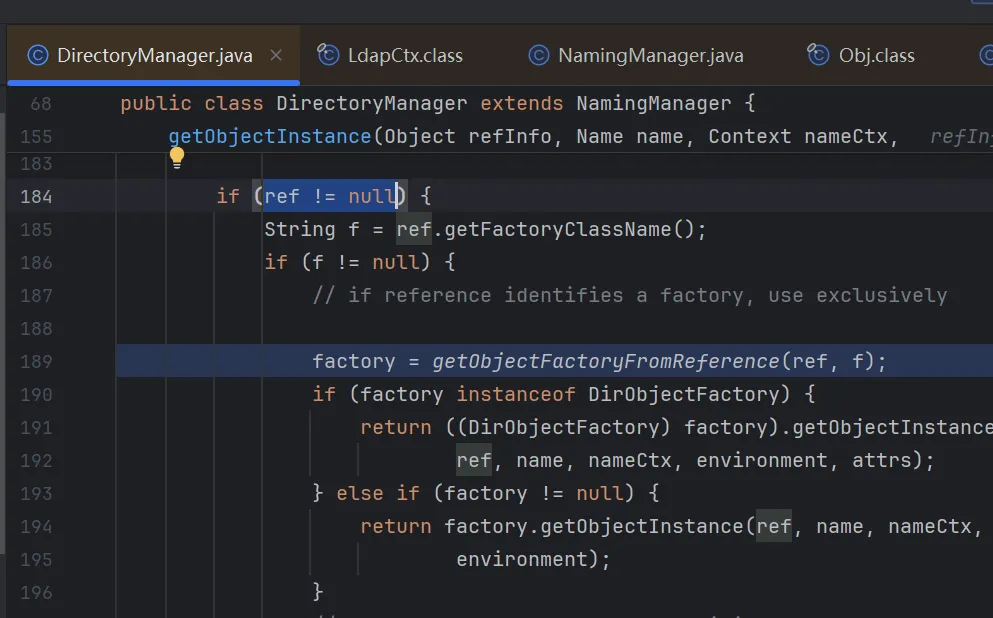This screenshot has width=993, height=618.
Task: Click the yellow lightbulb quick-fix icon
Action: point(177,158)
